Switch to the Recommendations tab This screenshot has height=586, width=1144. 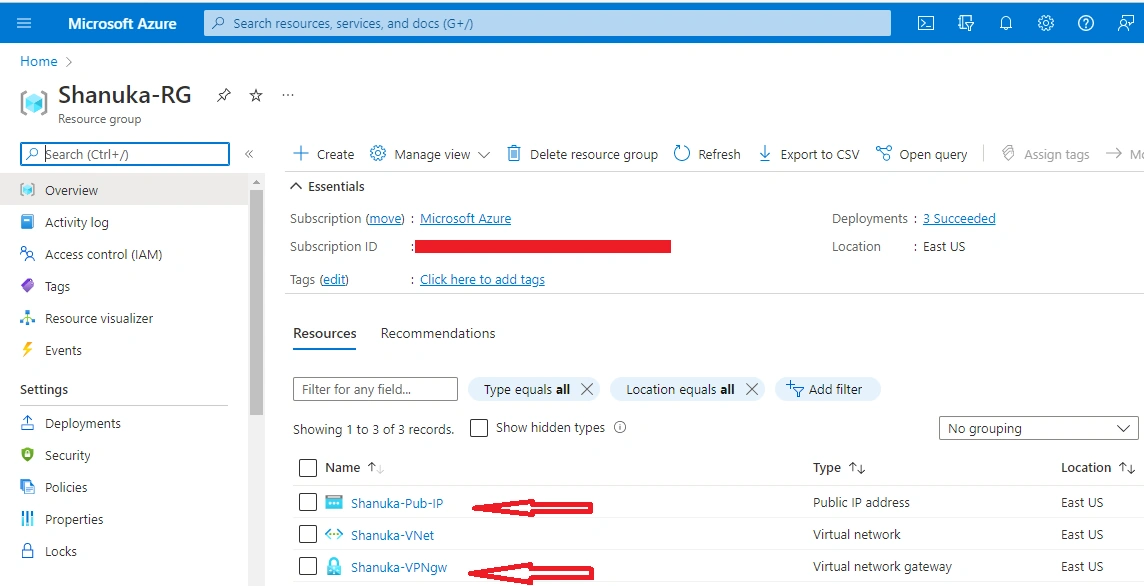(x=438, y=334)
